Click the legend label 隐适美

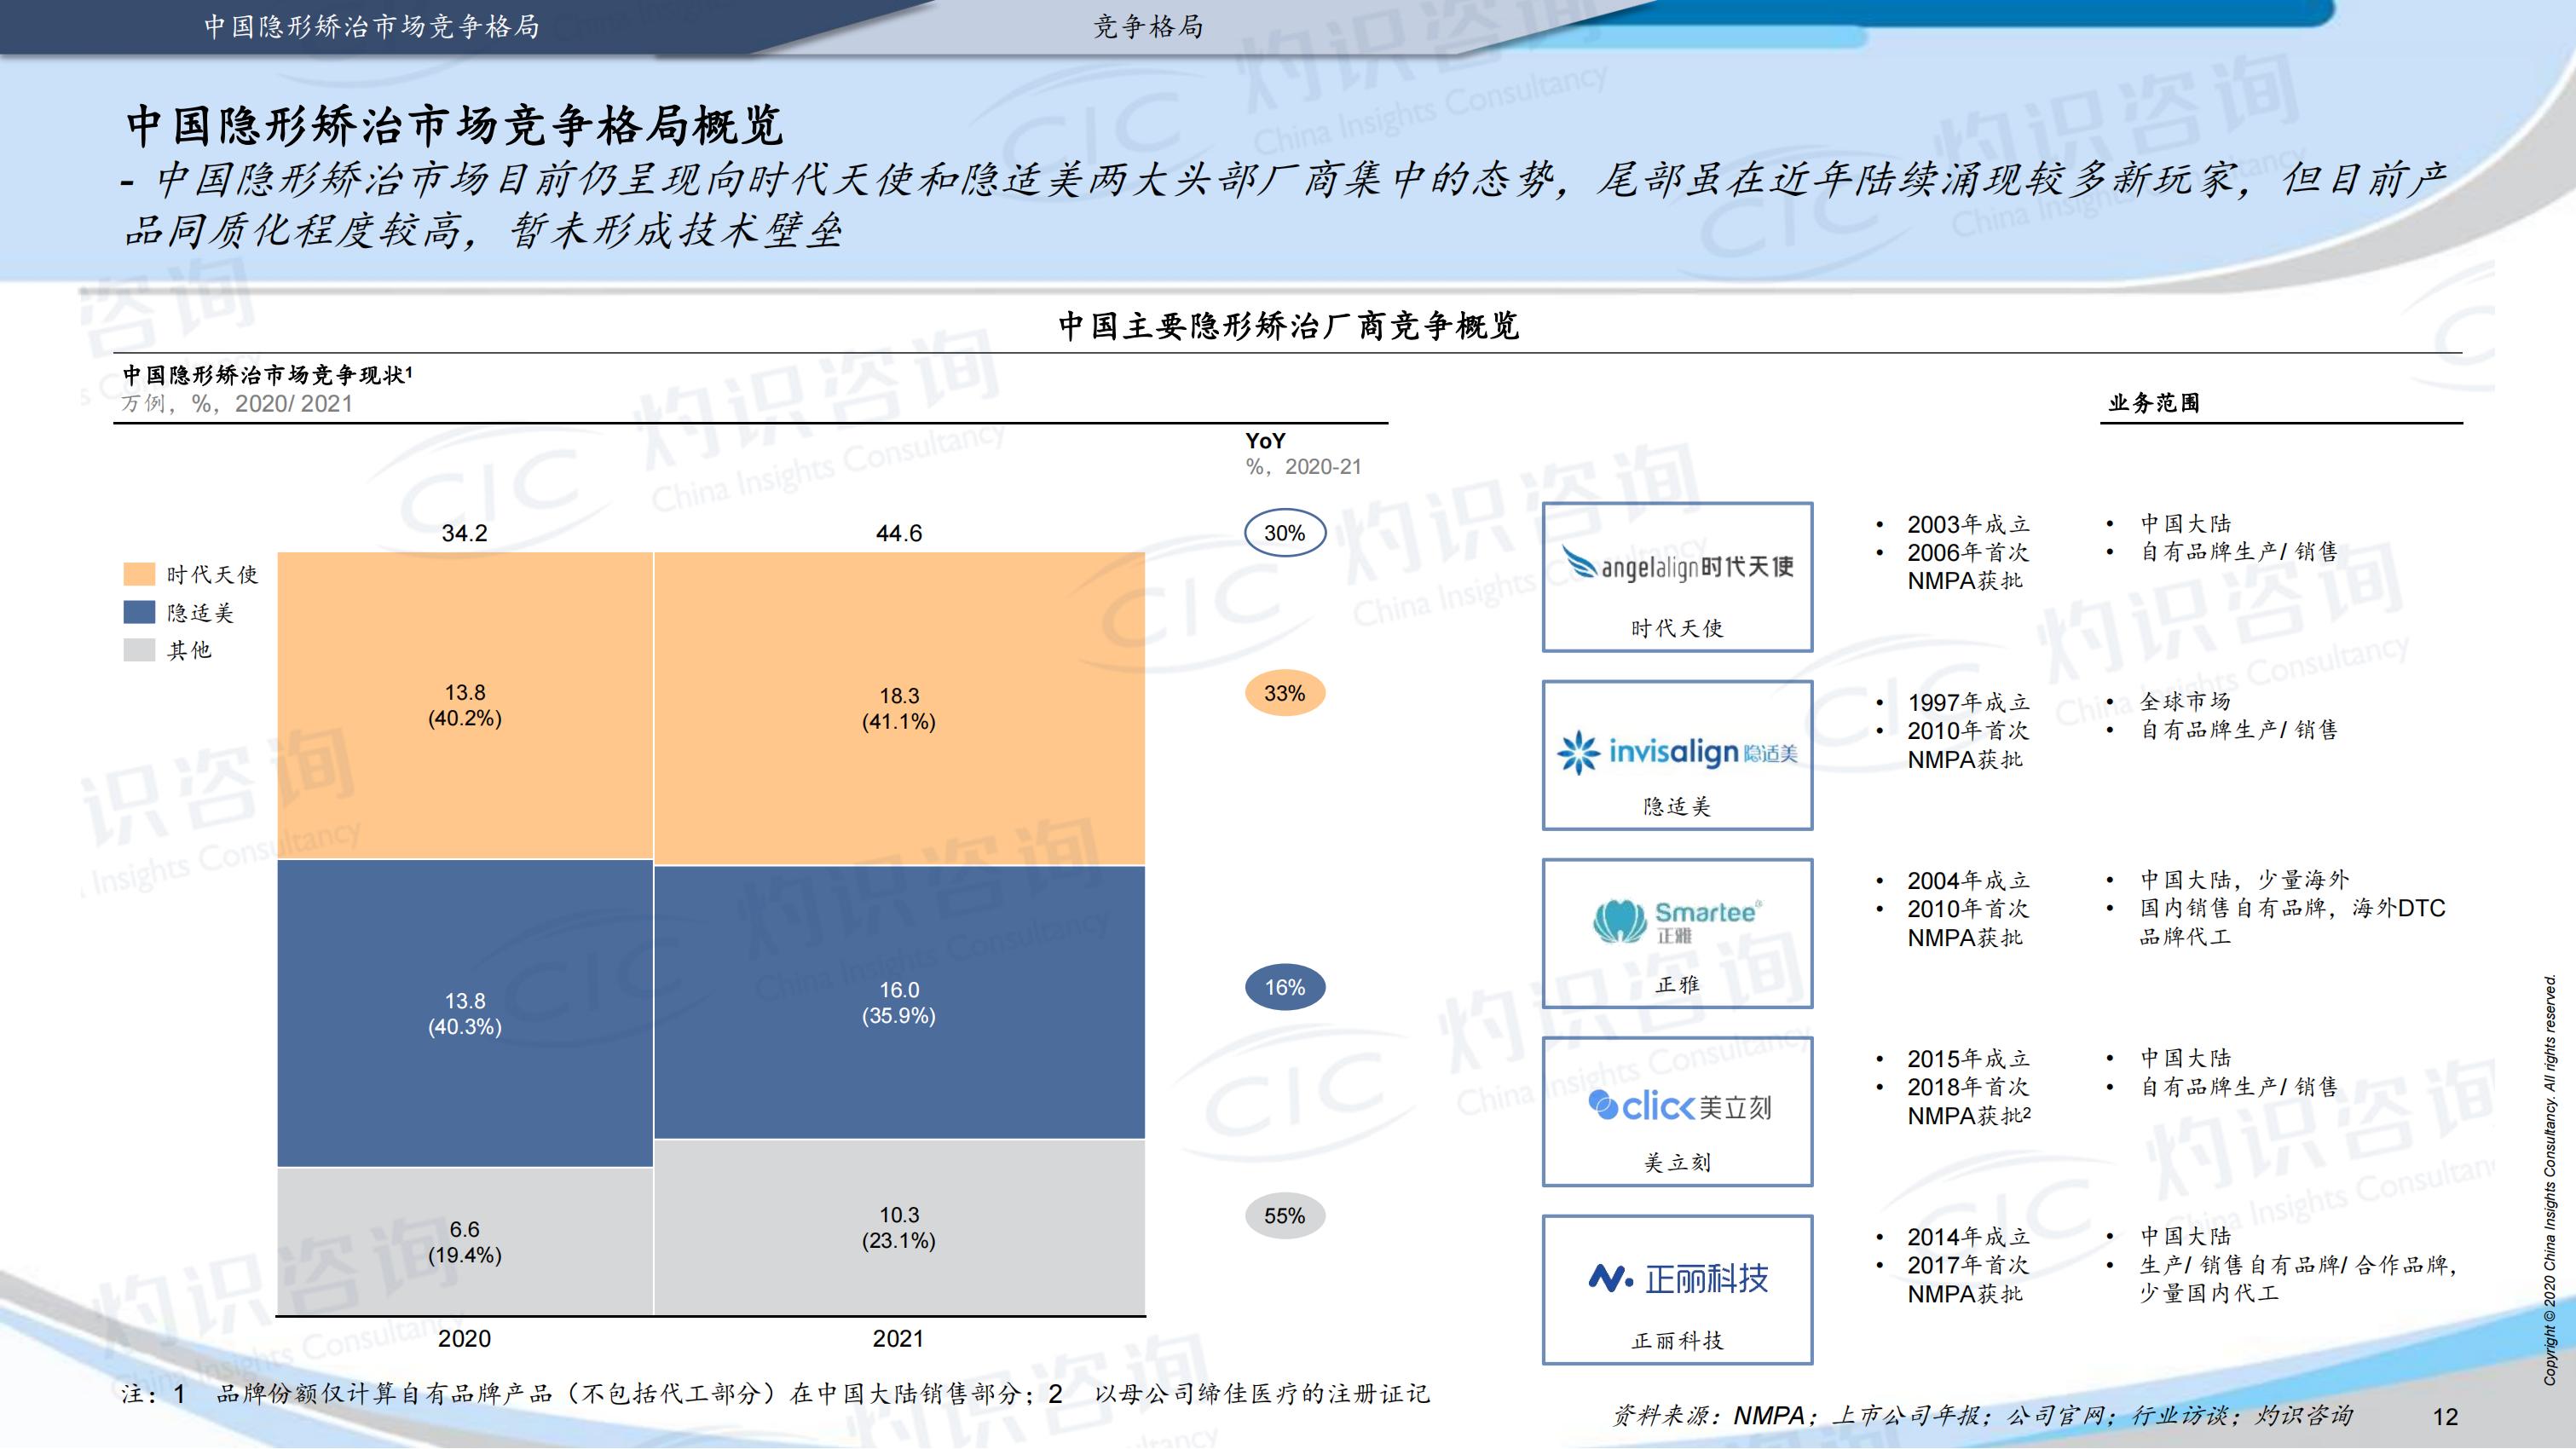(200, 612)
